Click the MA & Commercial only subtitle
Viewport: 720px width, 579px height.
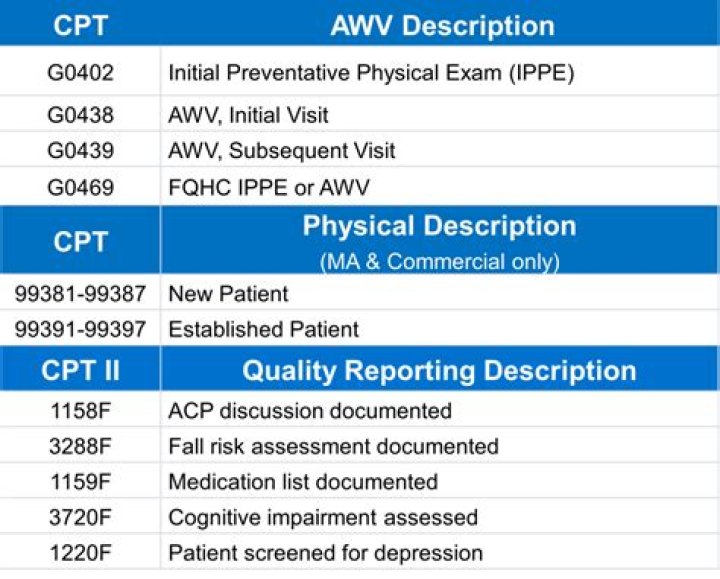click(x=439, y=262)
